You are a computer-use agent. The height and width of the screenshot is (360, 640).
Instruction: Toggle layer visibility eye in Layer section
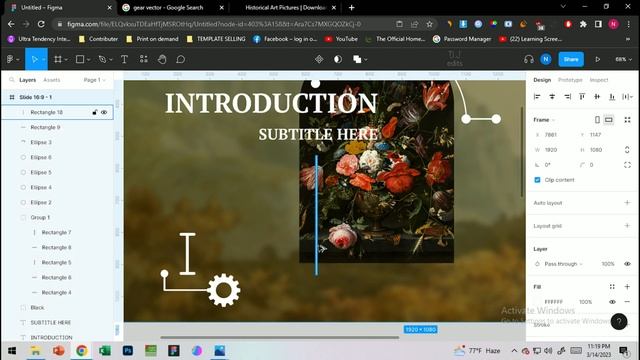click(x=627, y=264)
